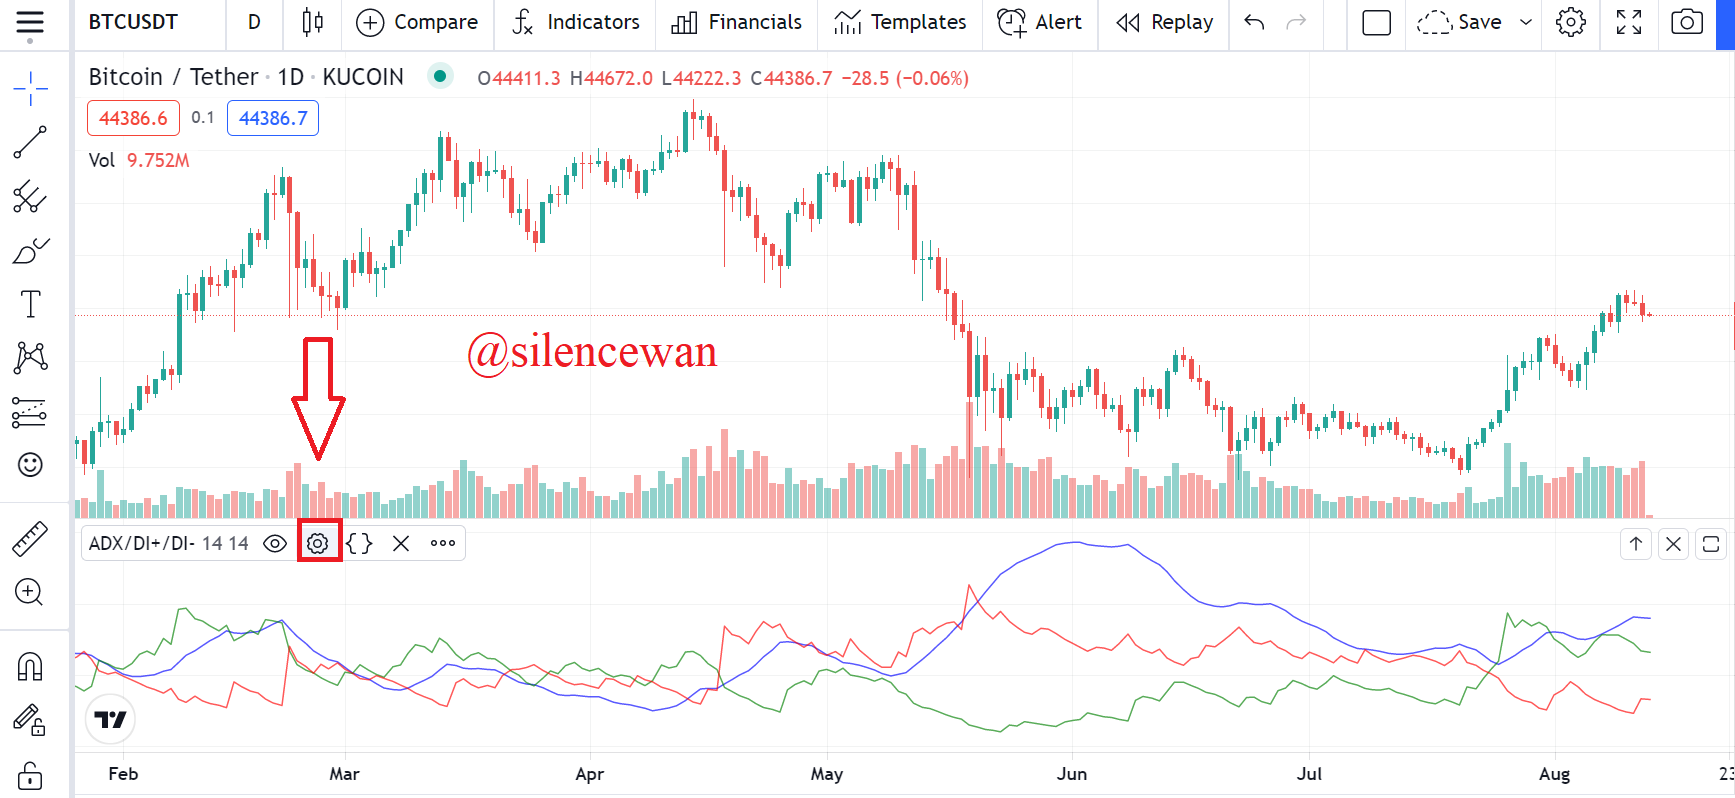Image resolution: width=1735 pixels, height=798 pixels.
Task: Open ADX indicator more options menu
Action: pos(443,543)
